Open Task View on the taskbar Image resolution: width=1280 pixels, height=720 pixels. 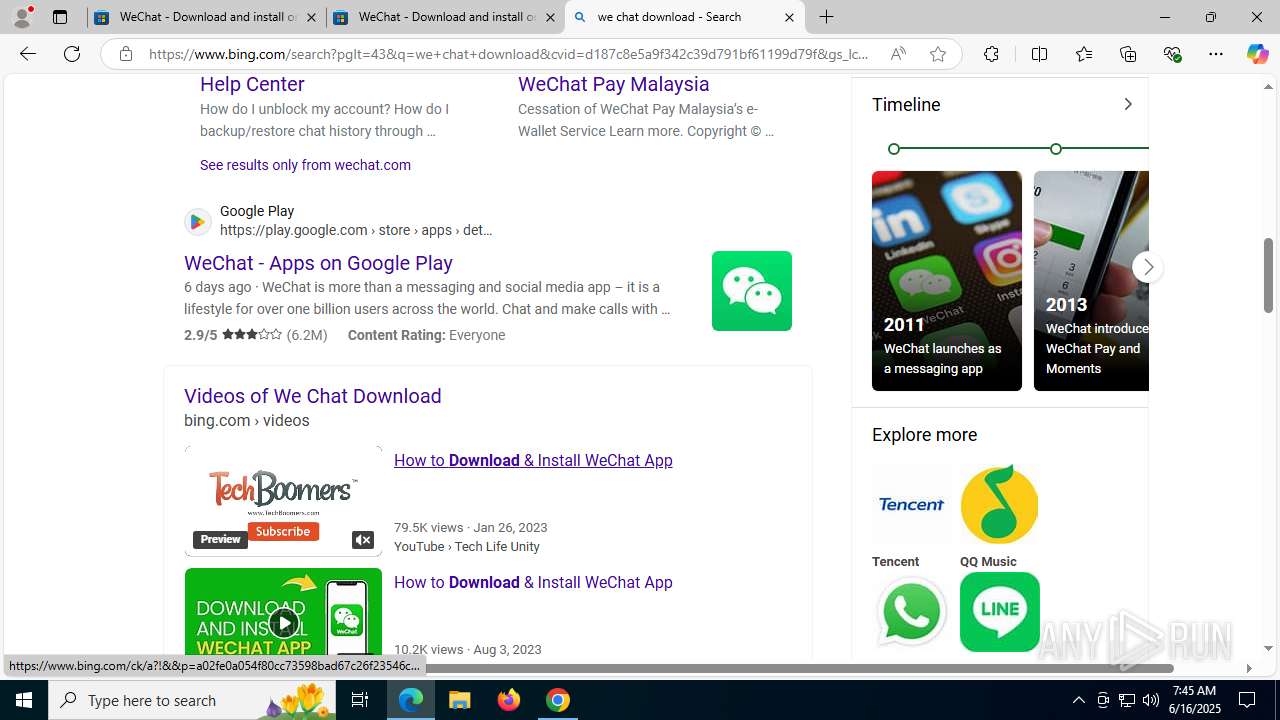[360, 700]
